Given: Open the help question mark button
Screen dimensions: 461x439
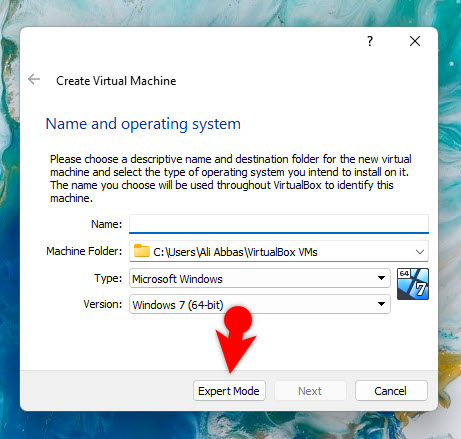Looking at the screenshot, I should 370,41.
